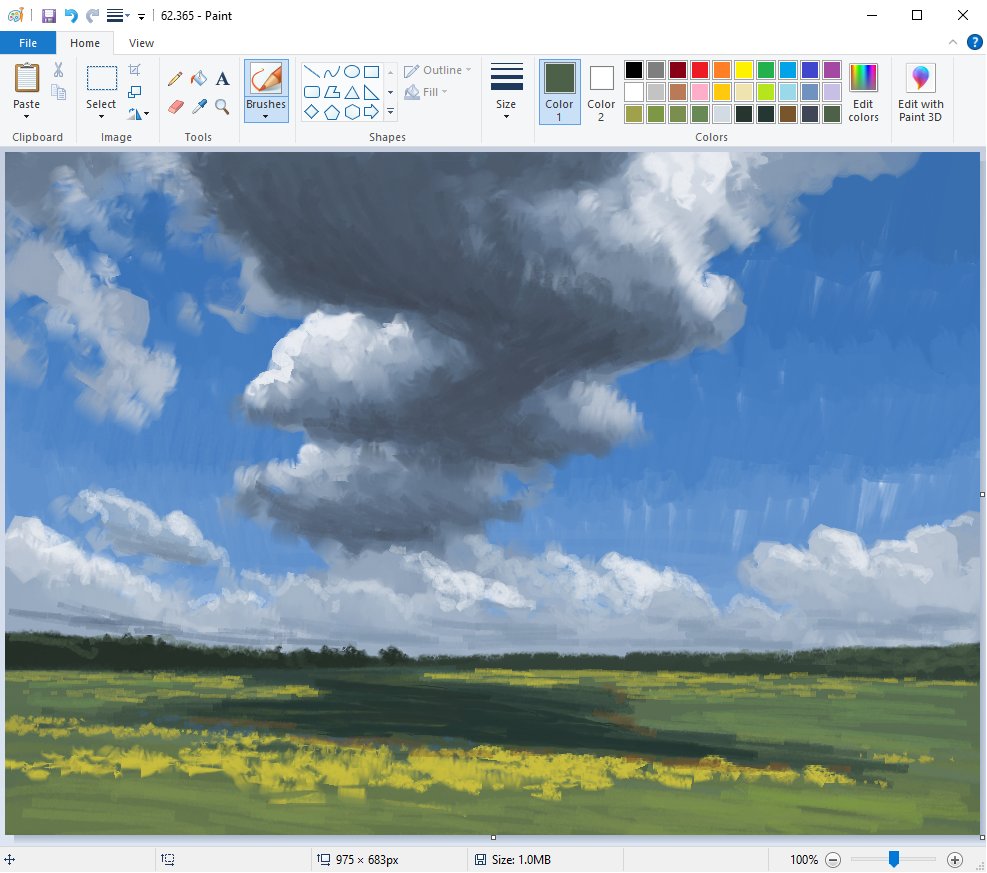
Task: Choose the Oval shape
Action: click(x=352, y=71)
